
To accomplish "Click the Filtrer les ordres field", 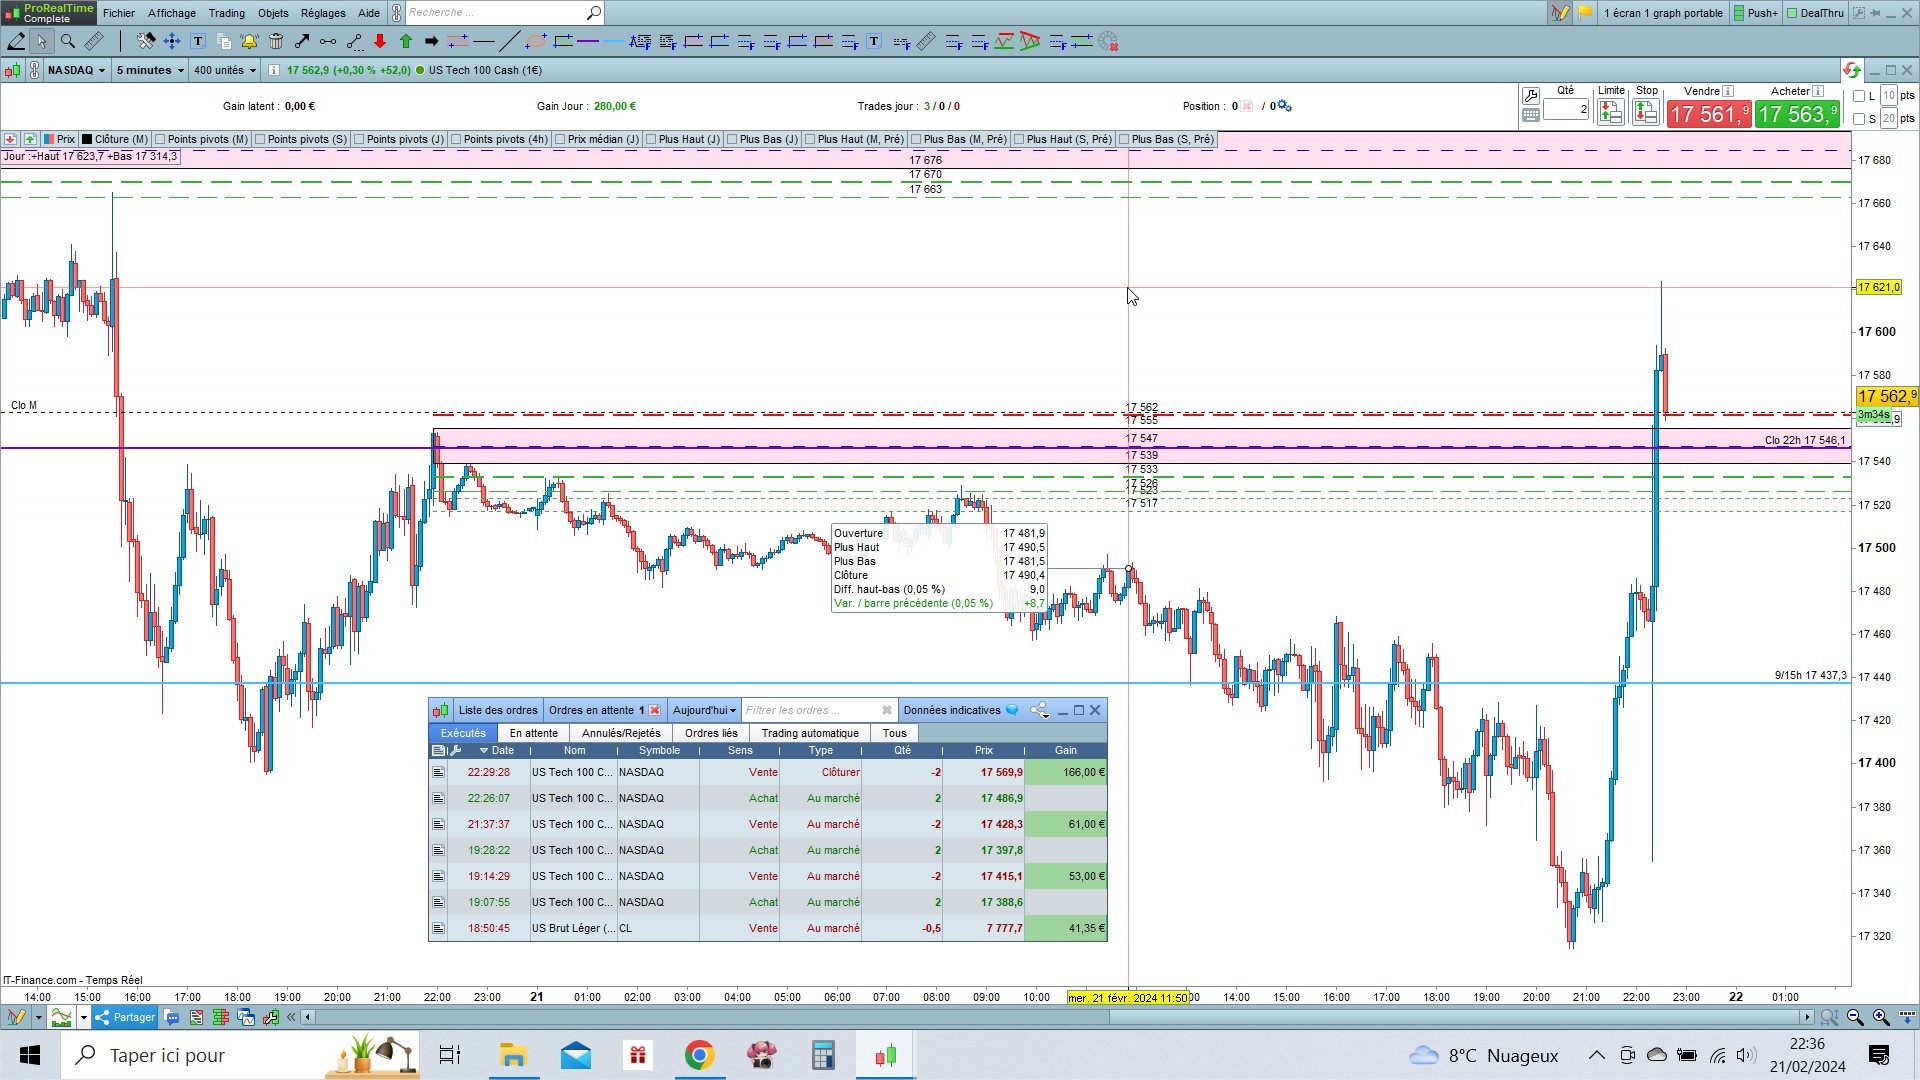I will pyautogui.click(x=810, y=711).
